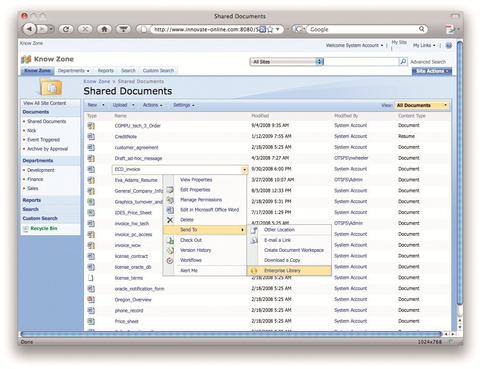Choose Check Out from context menu
The width and height of the screenshot is (480, 369).
point(191,240)
